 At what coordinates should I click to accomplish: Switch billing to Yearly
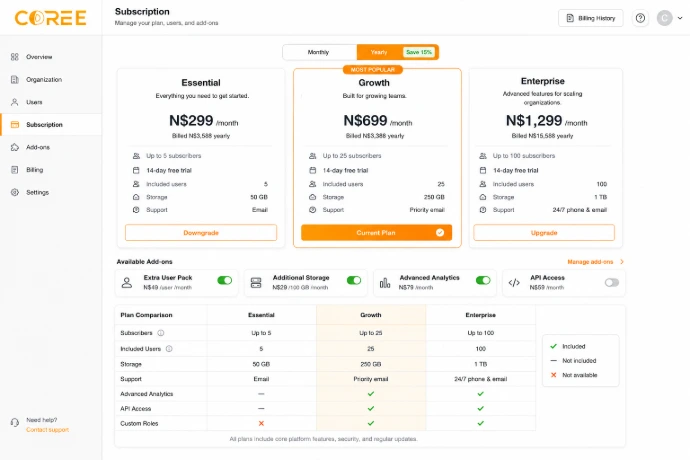point(379,52)
